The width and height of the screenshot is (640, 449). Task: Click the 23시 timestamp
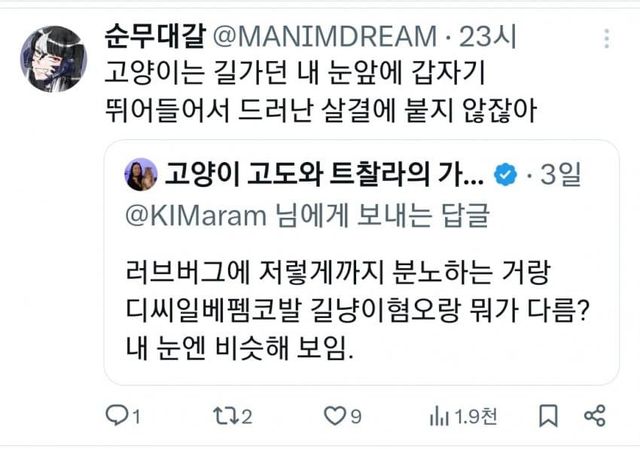488,37
